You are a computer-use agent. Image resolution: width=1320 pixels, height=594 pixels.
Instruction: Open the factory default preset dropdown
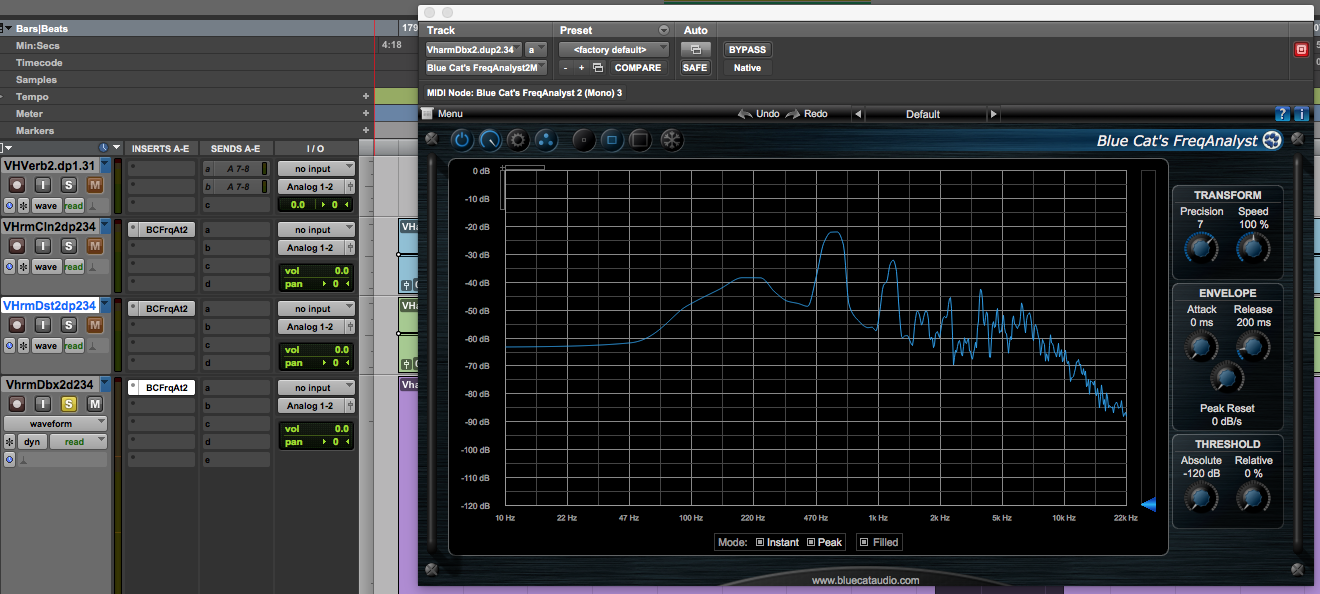[x=614, y=49]
